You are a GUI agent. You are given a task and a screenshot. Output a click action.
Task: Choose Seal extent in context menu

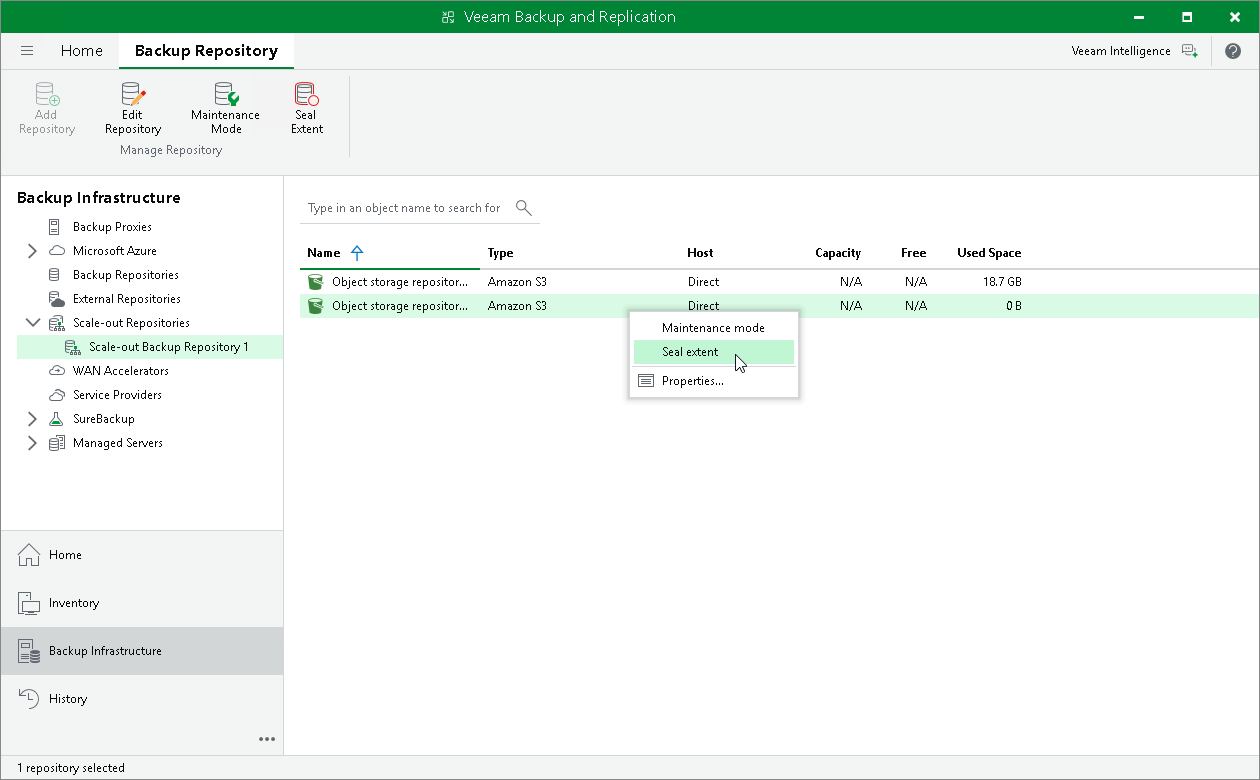coord(714,352)
